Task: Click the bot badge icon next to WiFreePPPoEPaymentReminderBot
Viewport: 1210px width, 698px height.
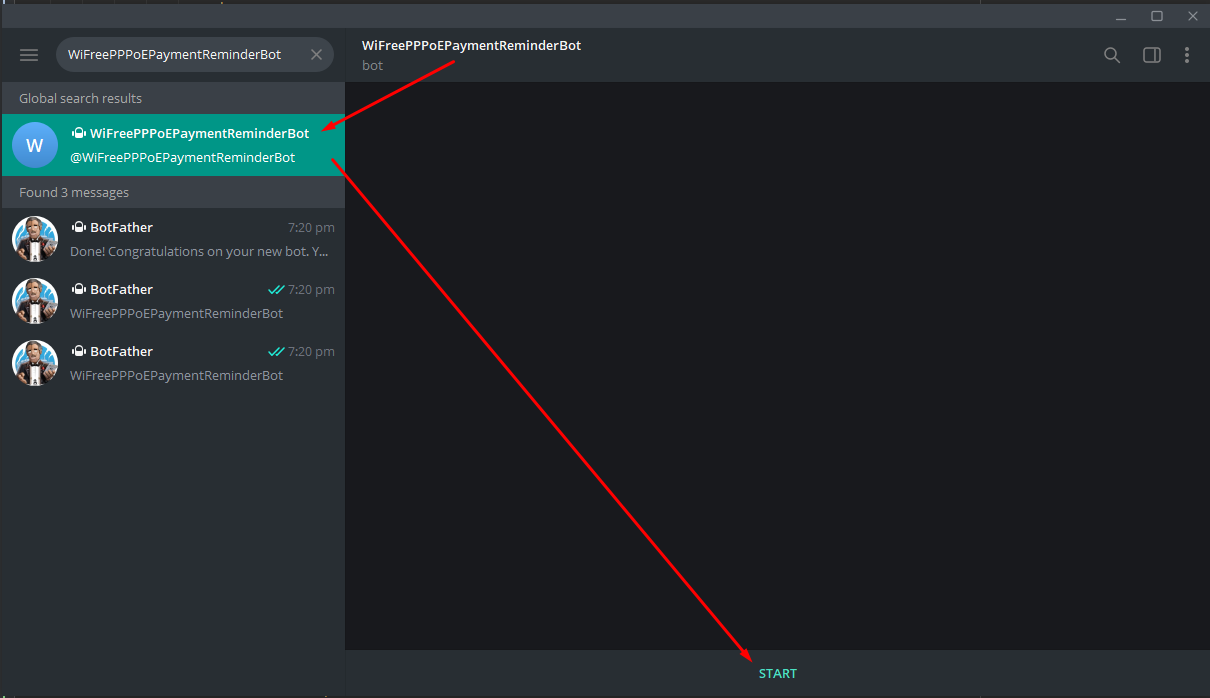Action: [x=78, y=132]
